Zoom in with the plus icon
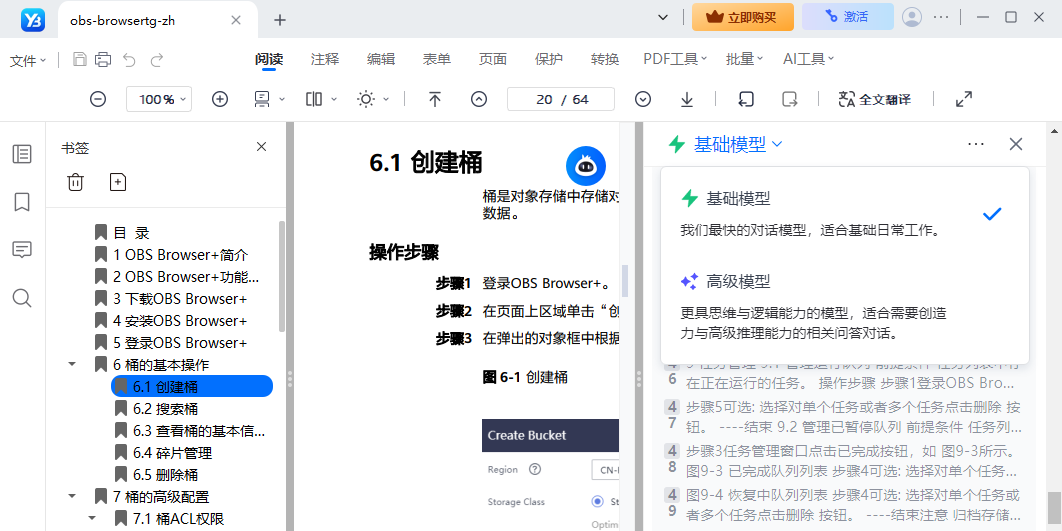This screenshot has height=531, width=1062. click(x=220, y=99)
